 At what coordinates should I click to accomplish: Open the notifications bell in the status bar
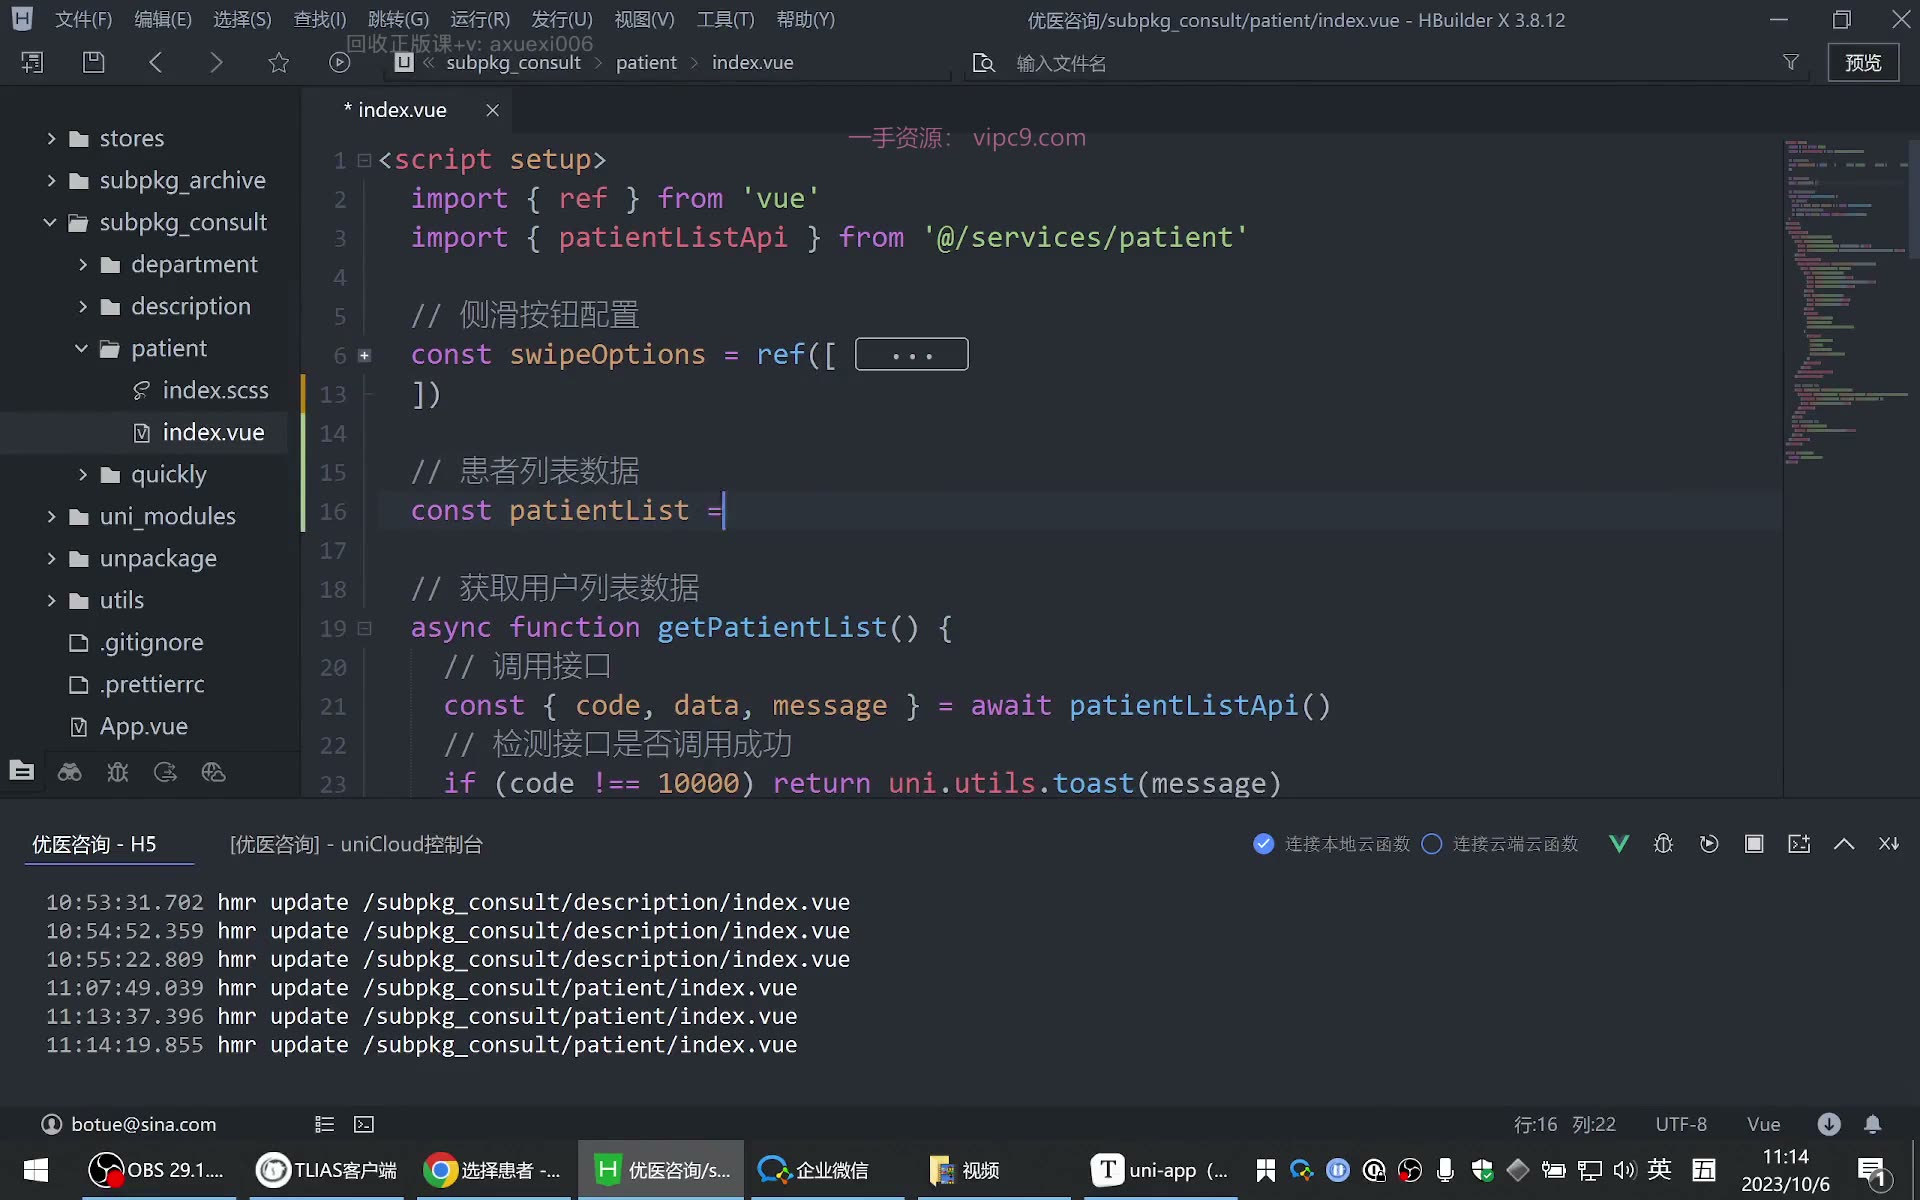(x=1873, y=1124)
